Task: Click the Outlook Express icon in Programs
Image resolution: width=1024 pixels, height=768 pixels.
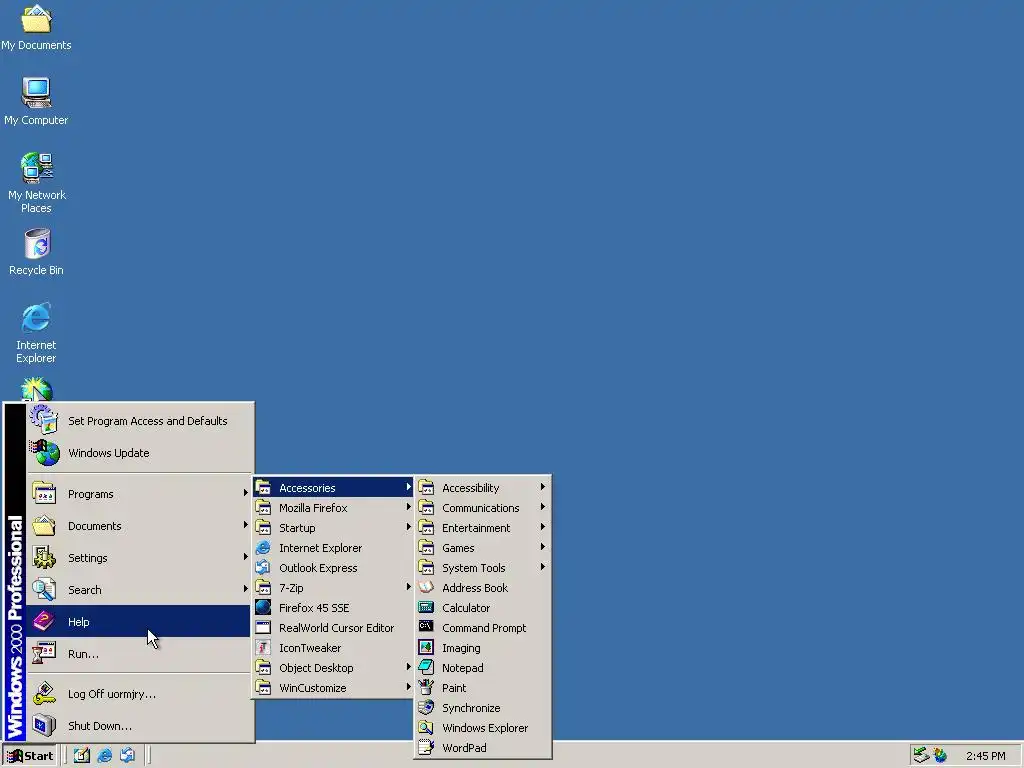Action: (x=263, y=568)
